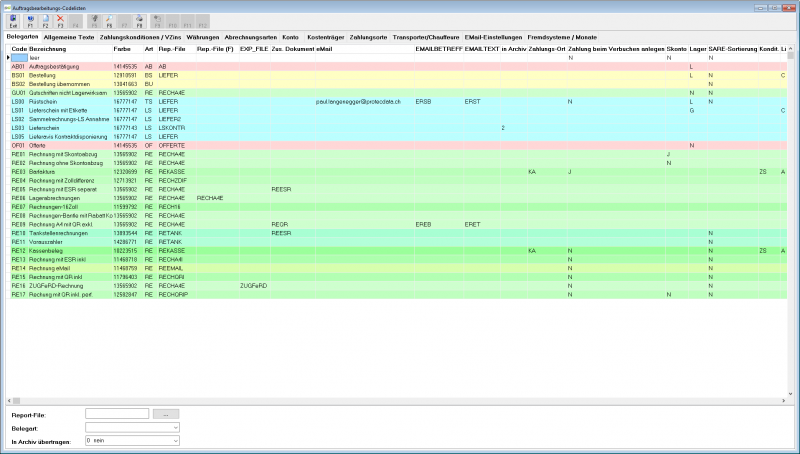Click the EMAILBETREFF column header

click(x=439, y=49)
